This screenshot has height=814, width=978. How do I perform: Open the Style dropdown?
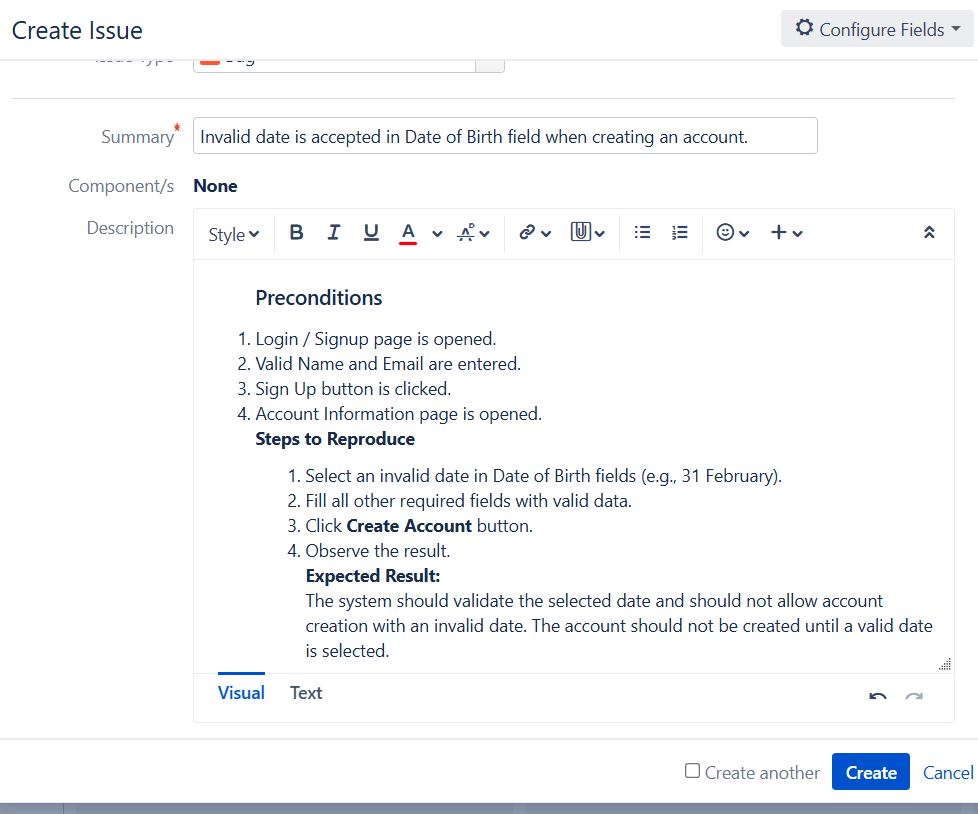point(233,235)
